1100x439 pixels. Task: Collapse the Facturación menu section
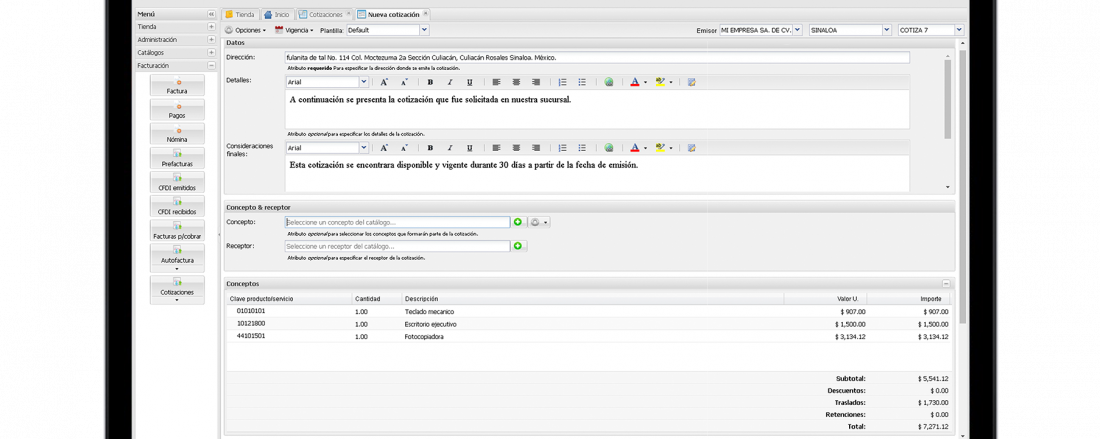[x=211, y=66]
